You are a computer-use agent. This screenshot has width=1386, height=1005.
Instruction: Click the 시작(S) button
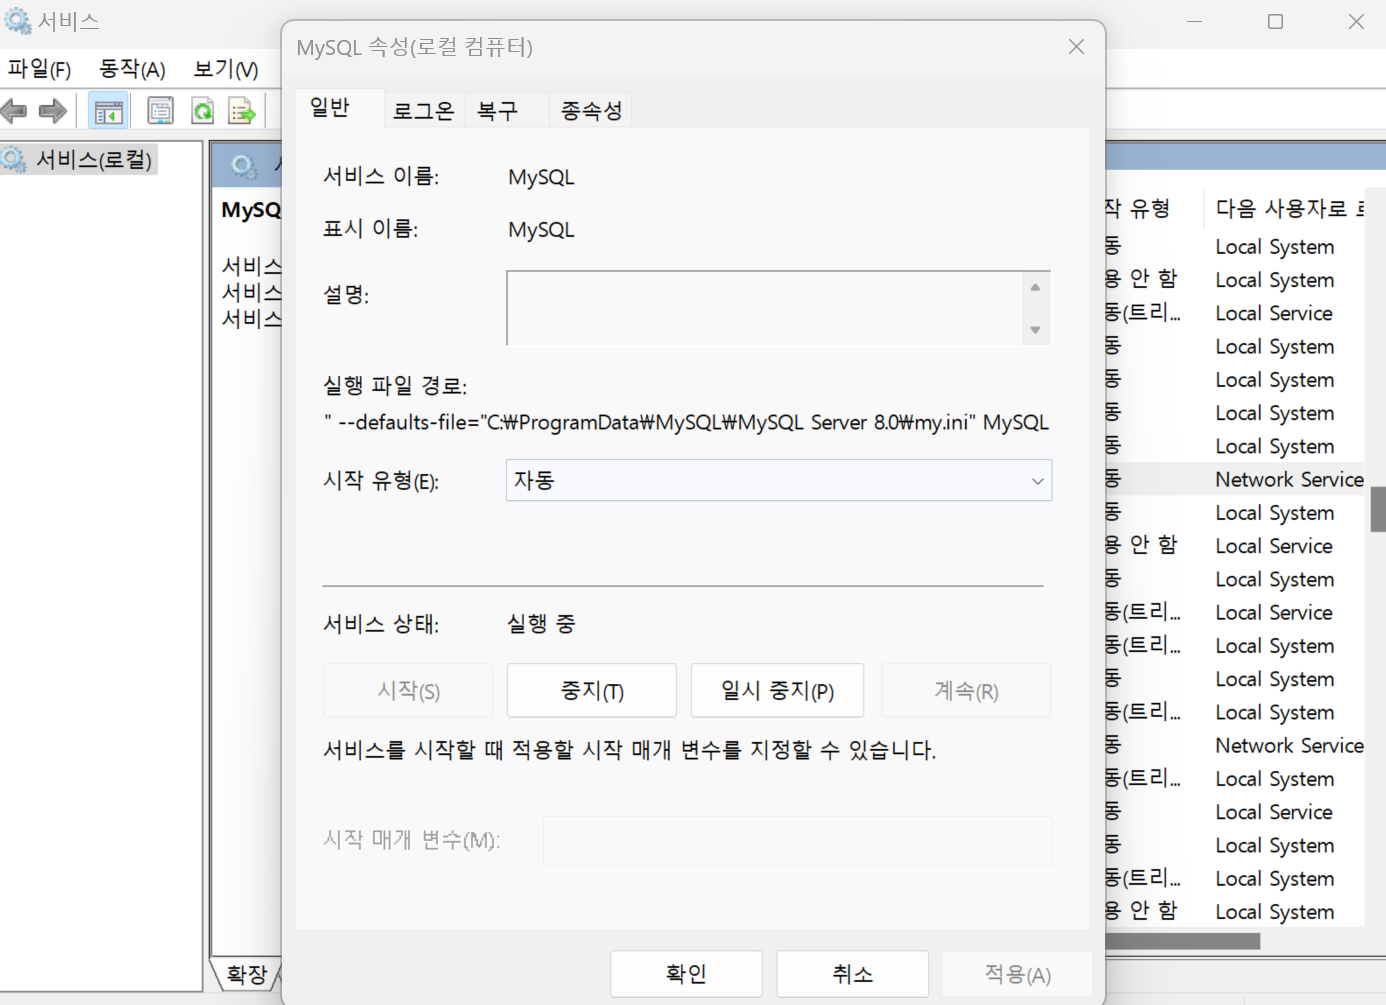[408, 691]
